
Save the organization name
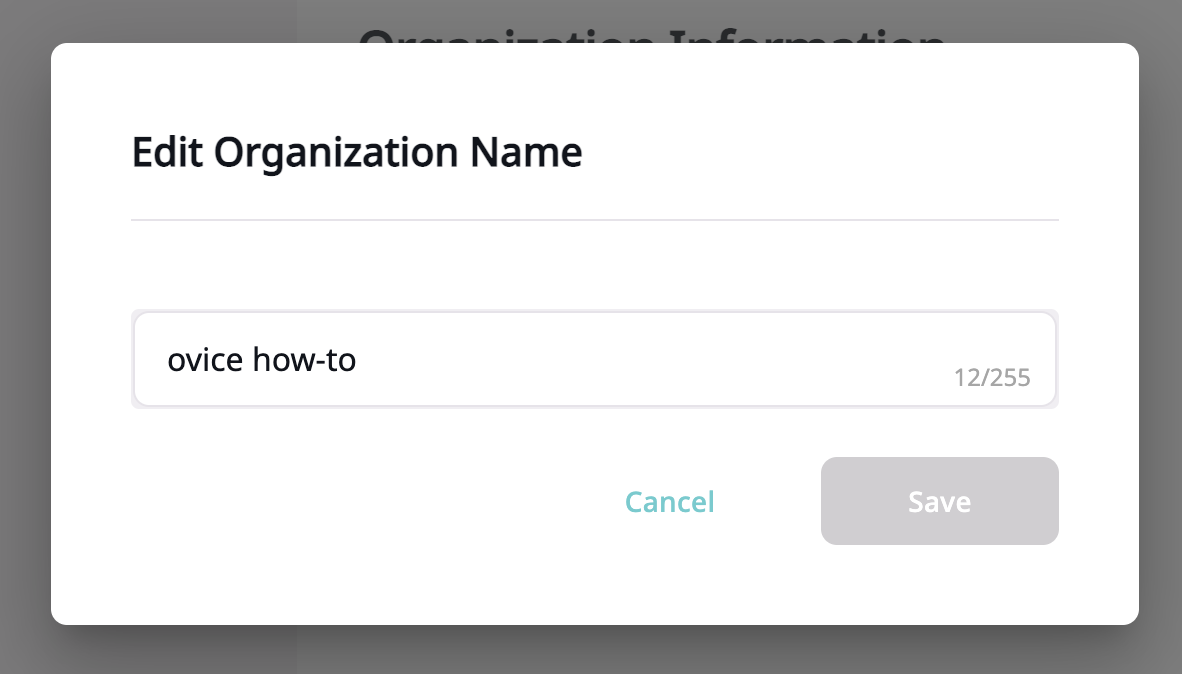tap(939, 501)
